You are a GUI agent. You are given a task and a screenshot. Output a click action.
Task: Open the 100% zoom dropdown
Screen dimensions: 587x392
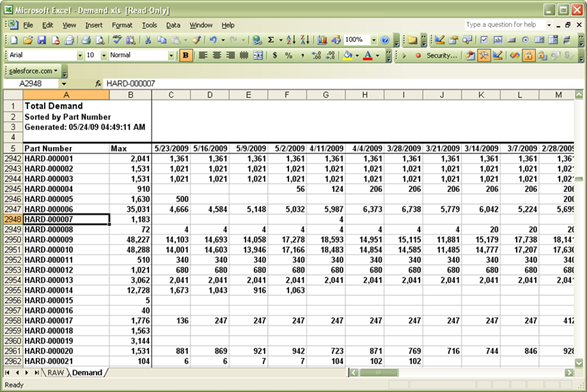point(374,40)
